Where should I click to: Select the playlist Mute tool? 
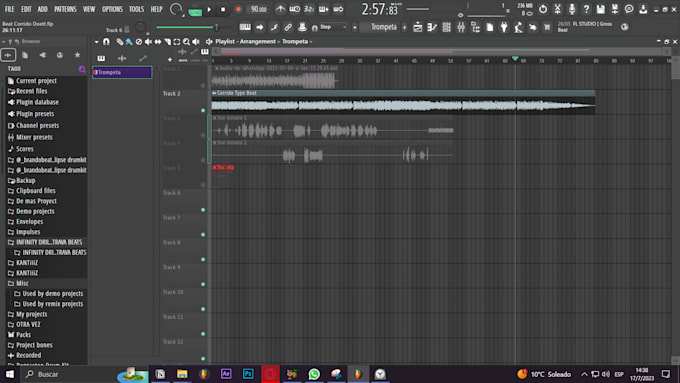pos(148,42)
